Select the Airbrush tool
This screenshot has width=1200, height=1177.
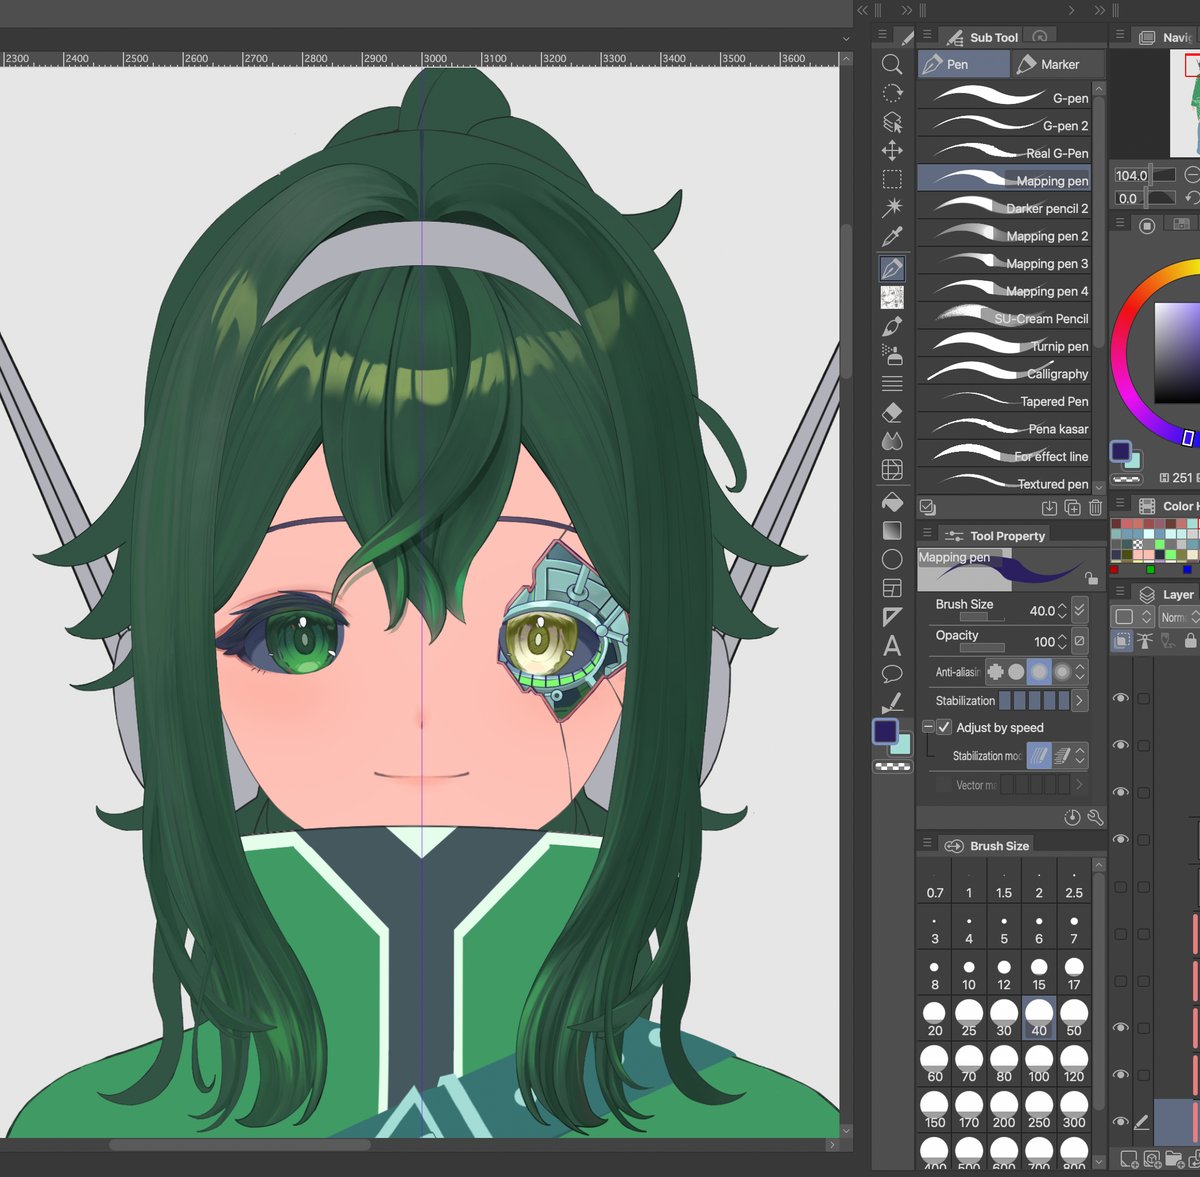pos(892,354)
